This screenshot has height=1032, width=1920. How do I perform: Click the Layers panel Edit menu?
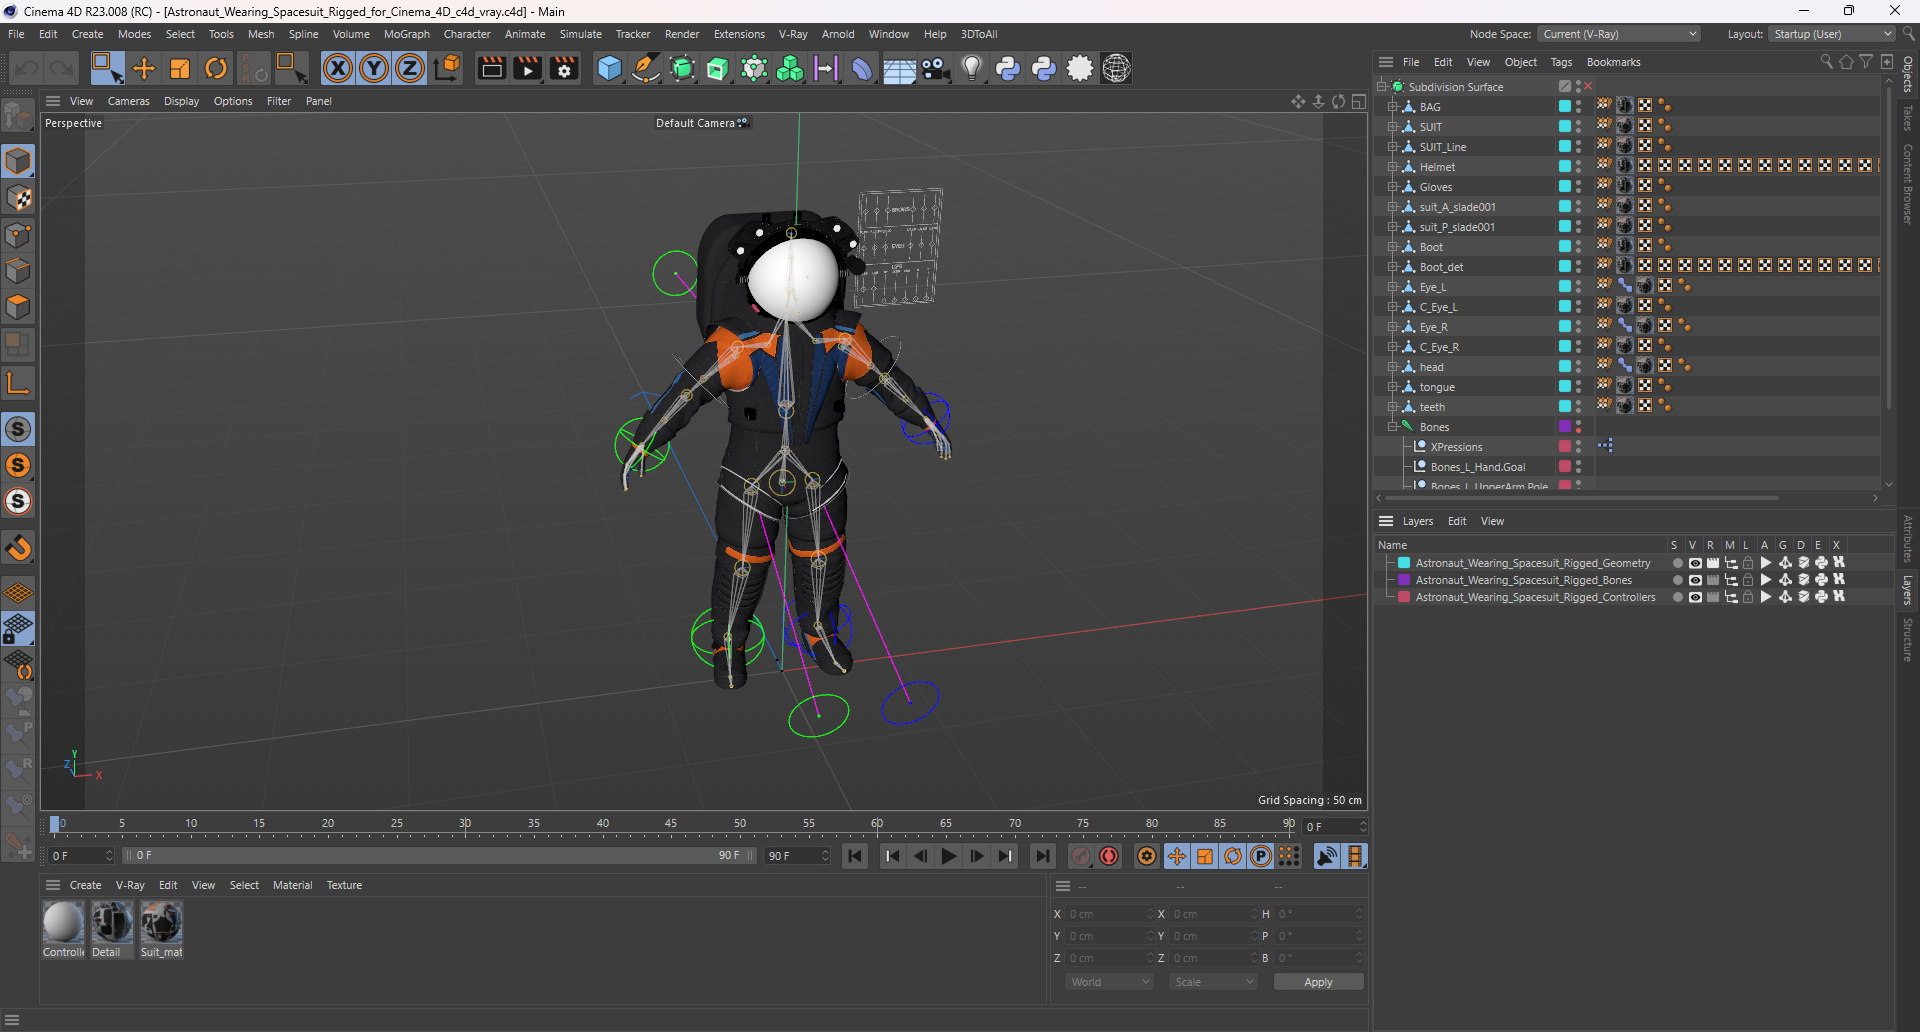tap(1456, 521)
